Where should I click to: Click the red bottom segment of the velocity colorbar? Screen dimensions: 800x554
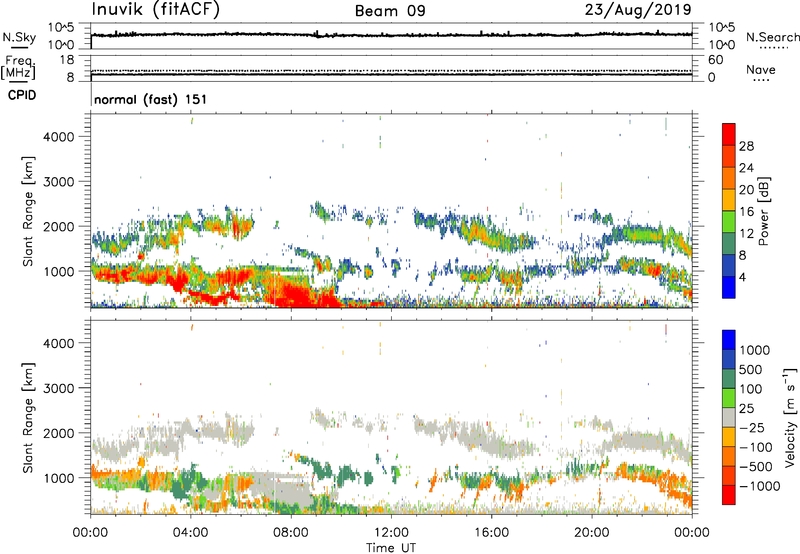click(729, 495)
